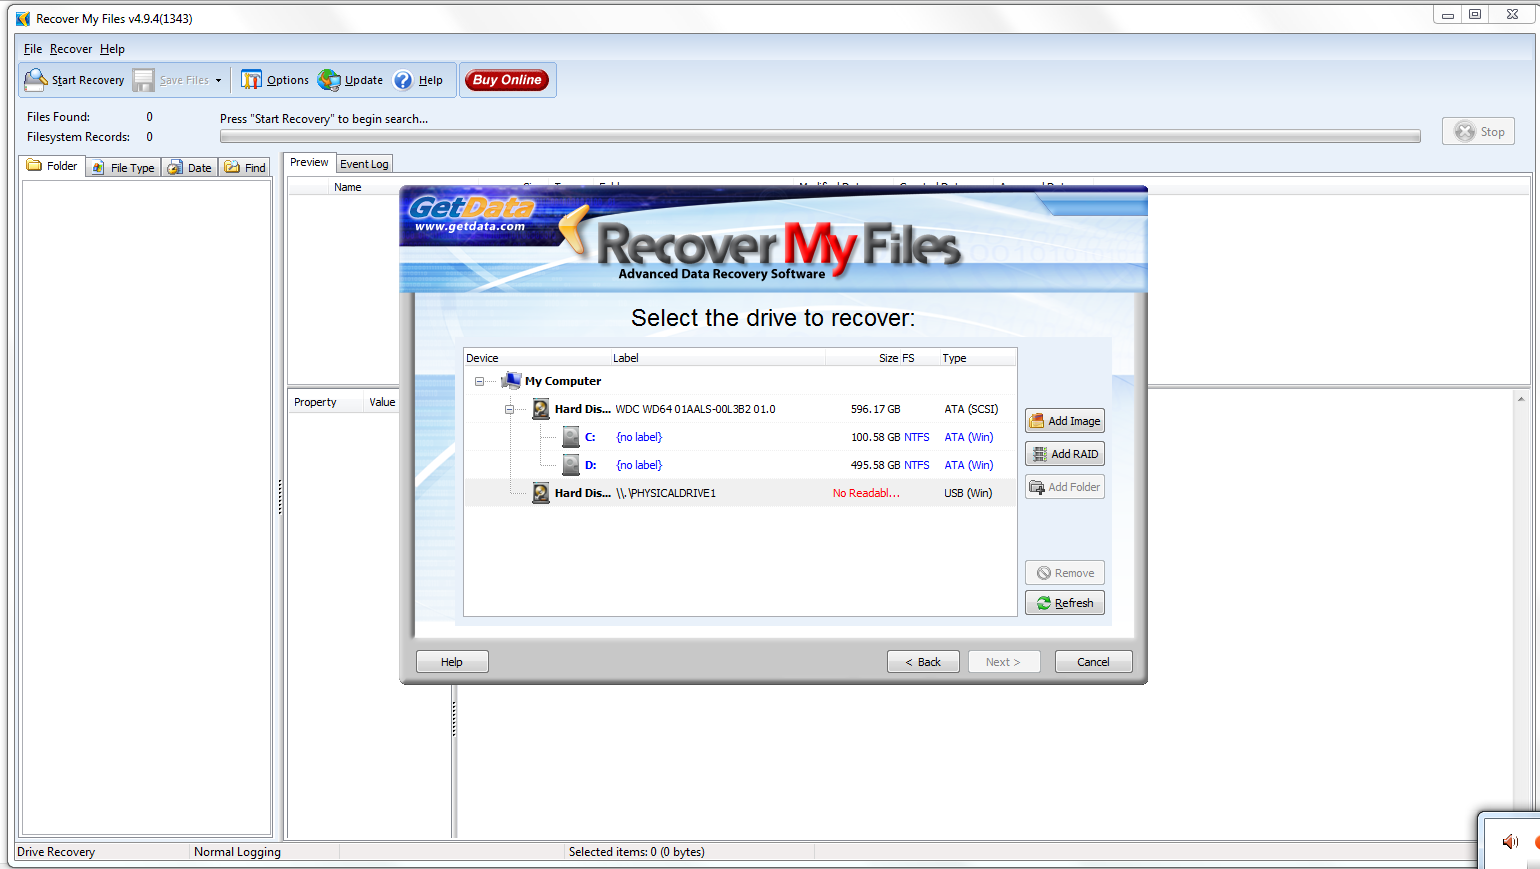Click the 100.58 GB size value
This screenshot has height=869, width=1540.
[x=875, y=437]
